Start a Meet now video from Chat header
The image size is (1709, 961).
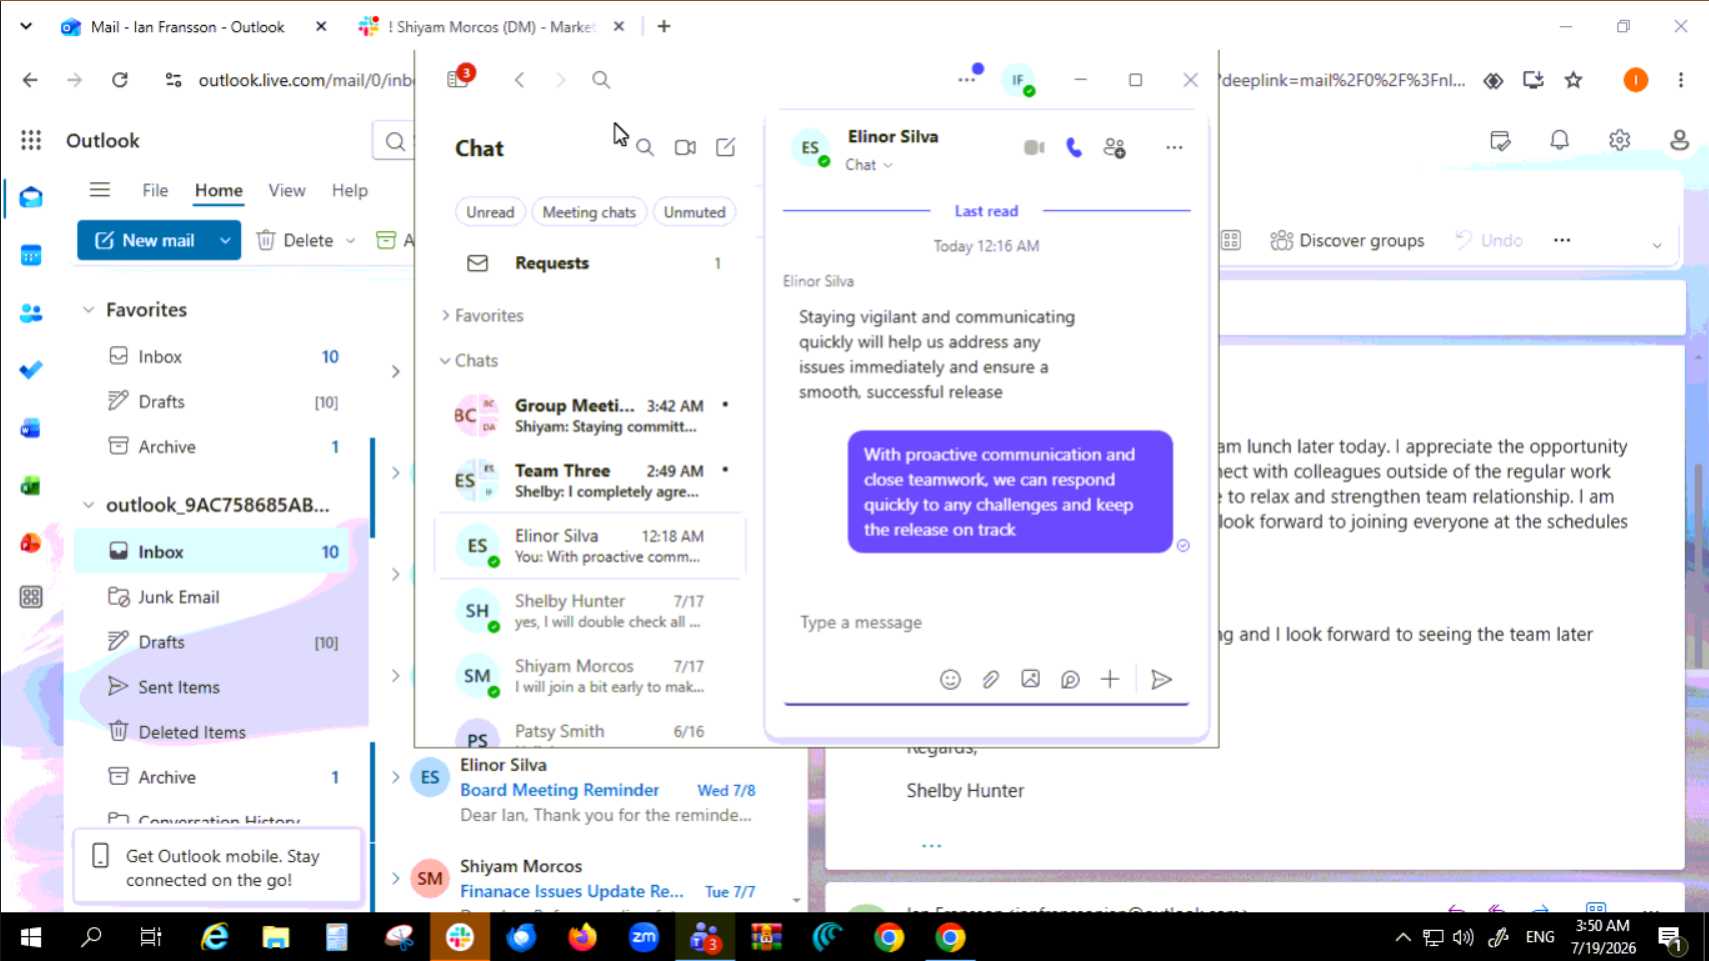pos(685,148)
